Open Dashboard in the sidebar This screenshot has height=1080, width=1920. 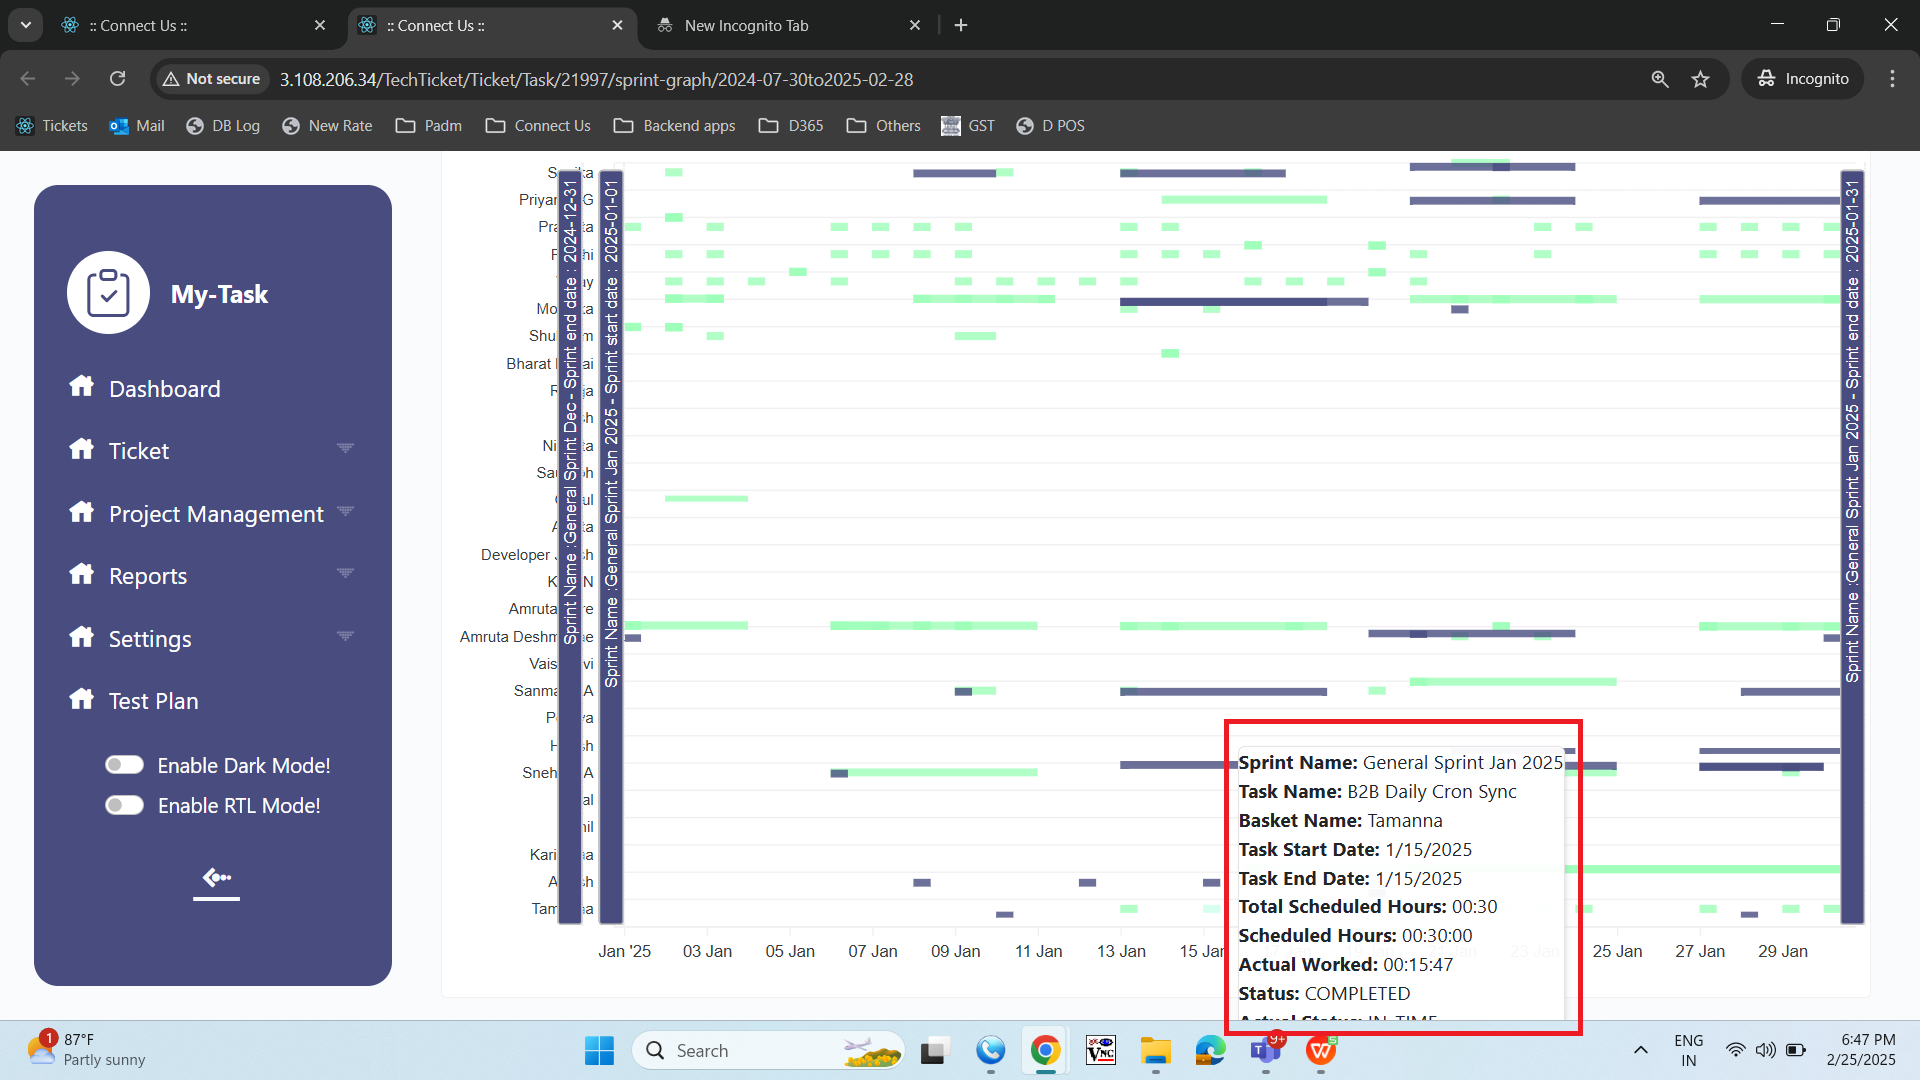pos(164,389)
